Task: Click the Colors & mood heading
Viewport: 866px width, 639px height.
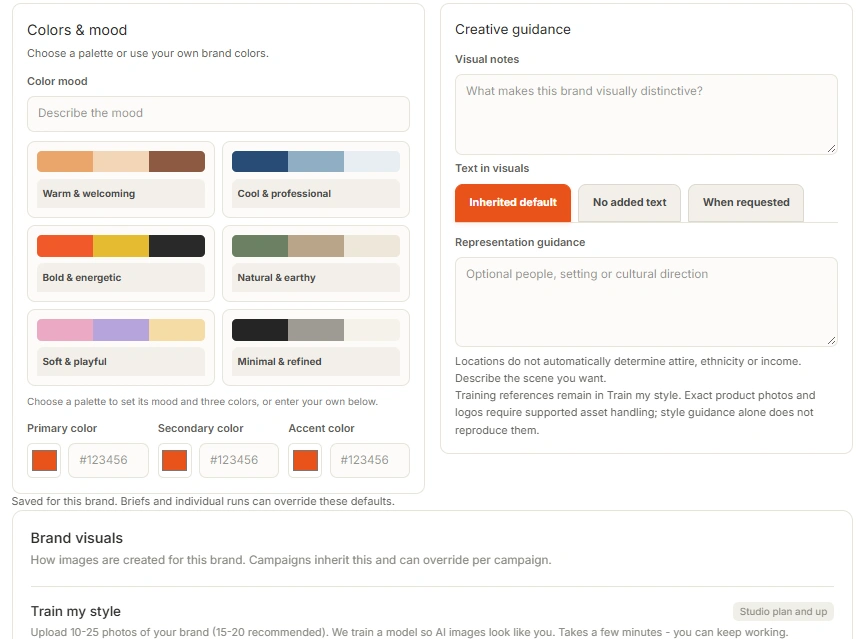Action: [77, 30]
